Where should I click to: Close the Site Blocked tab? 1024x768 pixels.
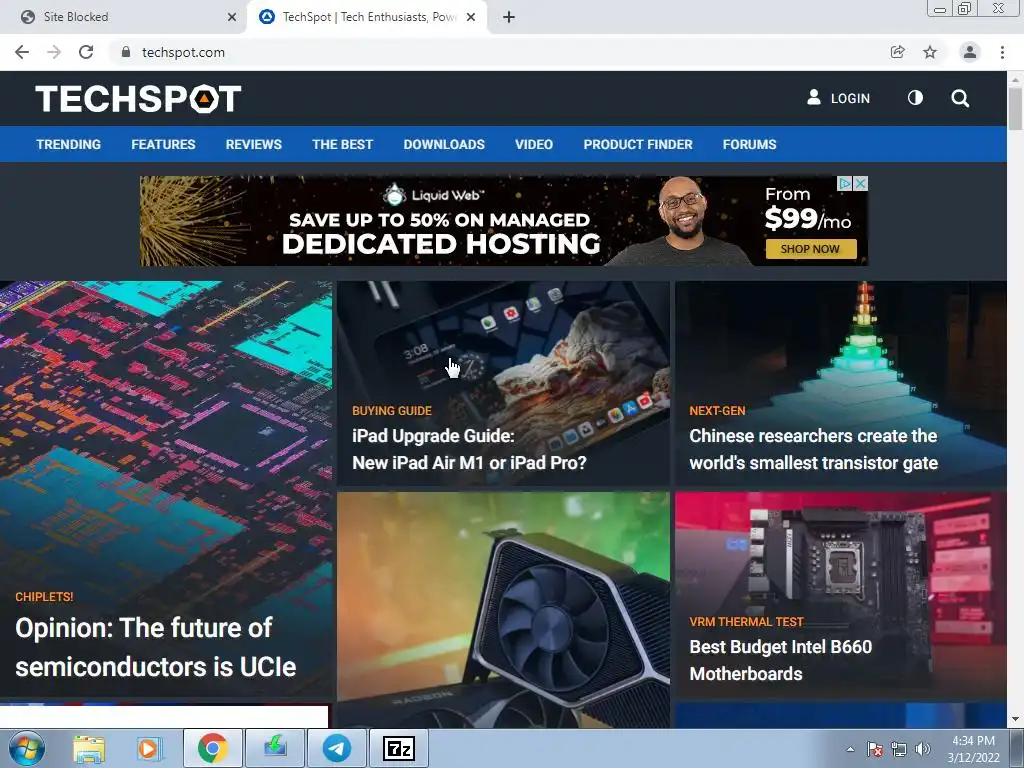pos(232,17)
